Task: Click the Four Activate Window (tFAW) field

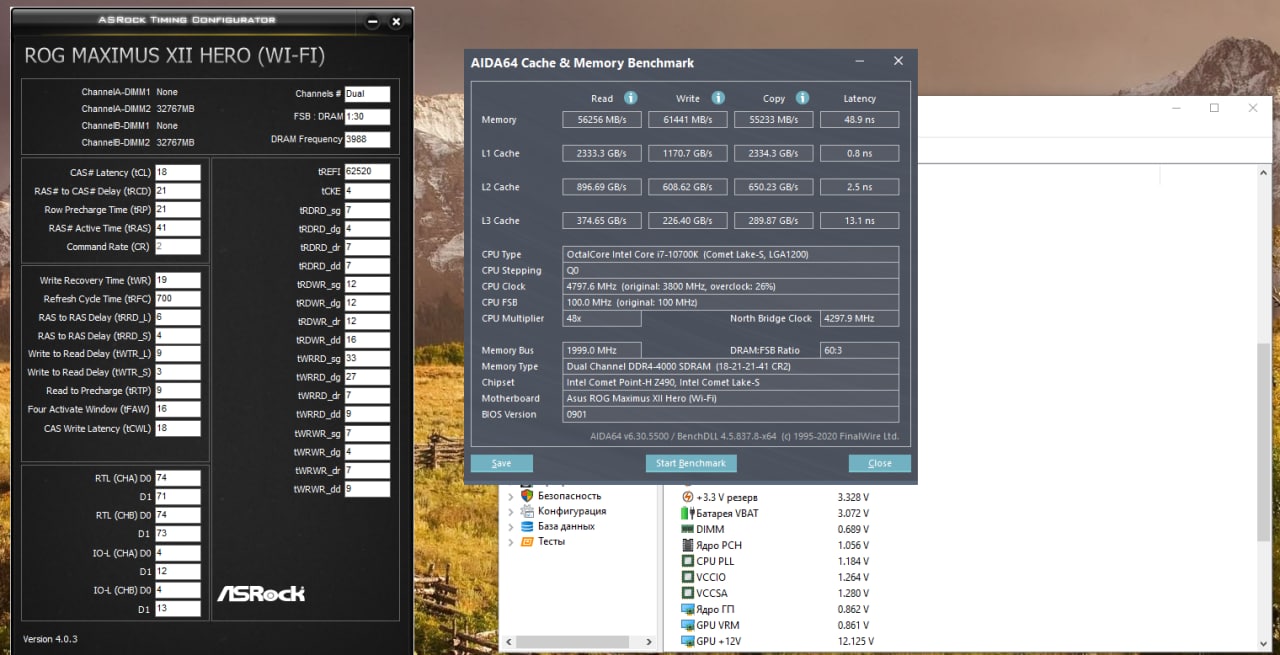Action: coord(178,409)
